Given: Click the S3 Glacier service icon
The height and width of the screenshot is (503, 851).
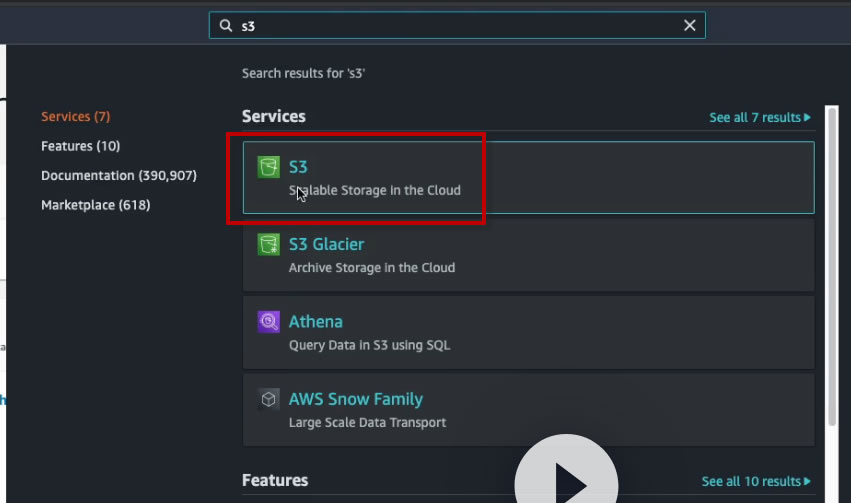Looking at the screenshot, I should click(268, 244).
